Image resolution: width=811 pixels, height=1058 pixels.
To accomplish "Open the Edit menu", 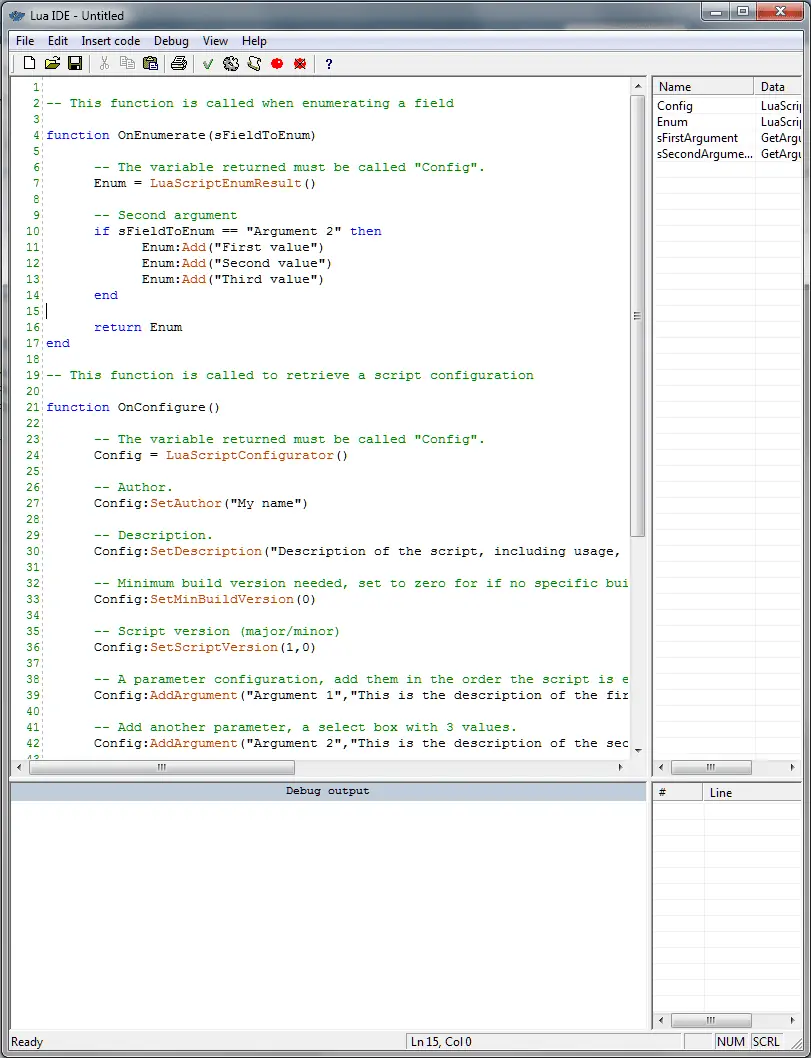I will 58,41.
